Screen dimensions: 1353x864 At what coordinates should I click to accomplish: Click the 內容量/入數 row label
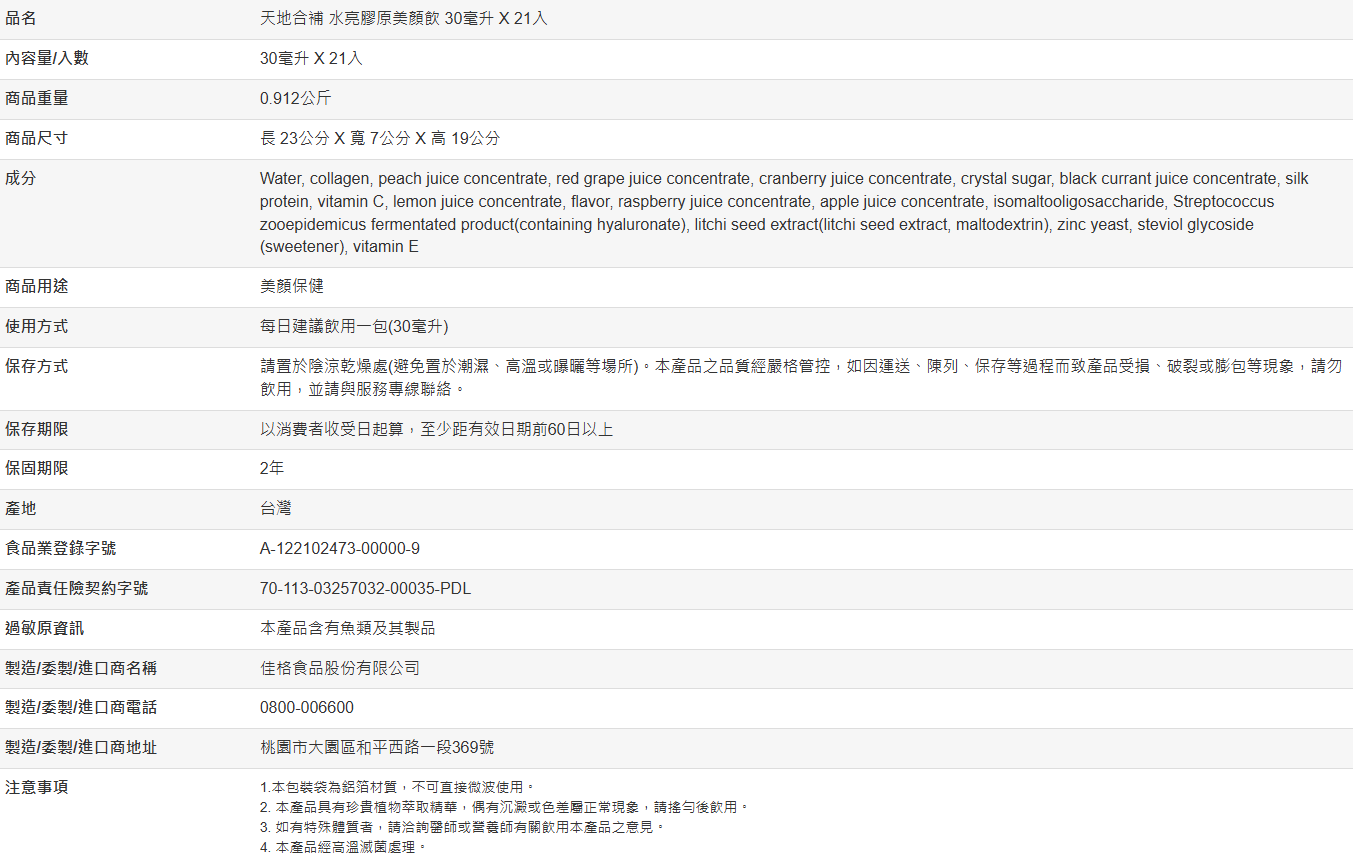coord(47,59)
